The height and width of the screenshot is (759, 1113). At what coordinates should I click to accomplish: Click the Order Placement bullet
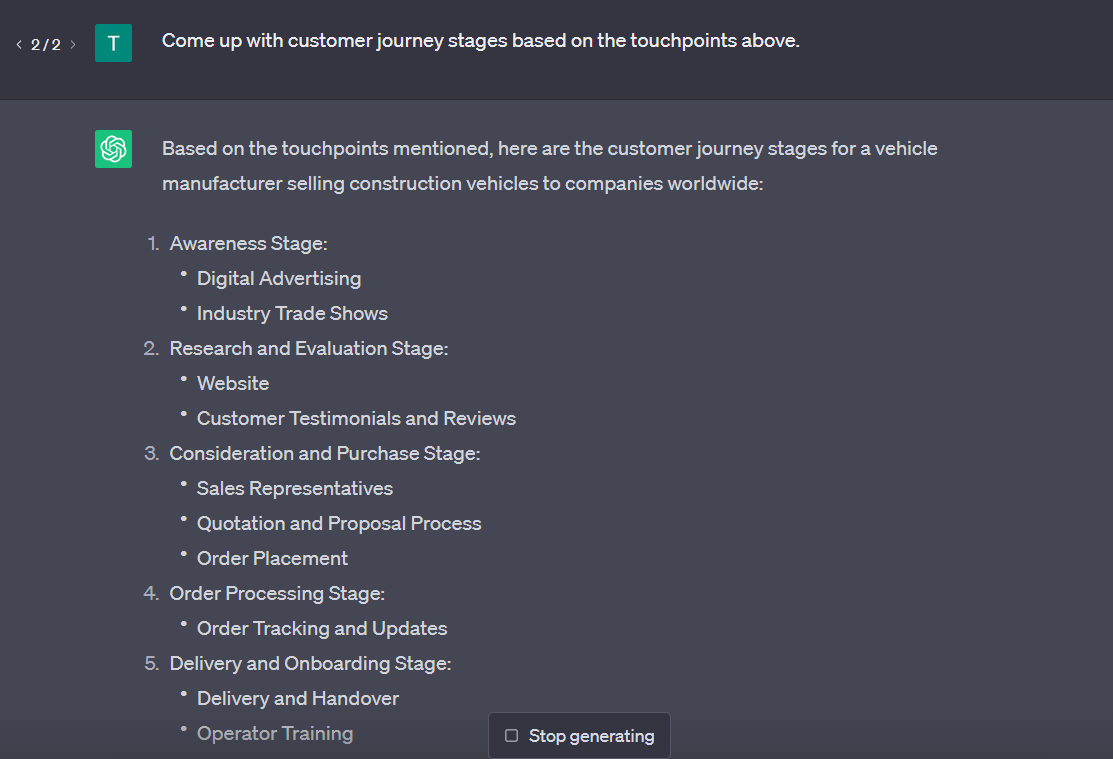273,559
